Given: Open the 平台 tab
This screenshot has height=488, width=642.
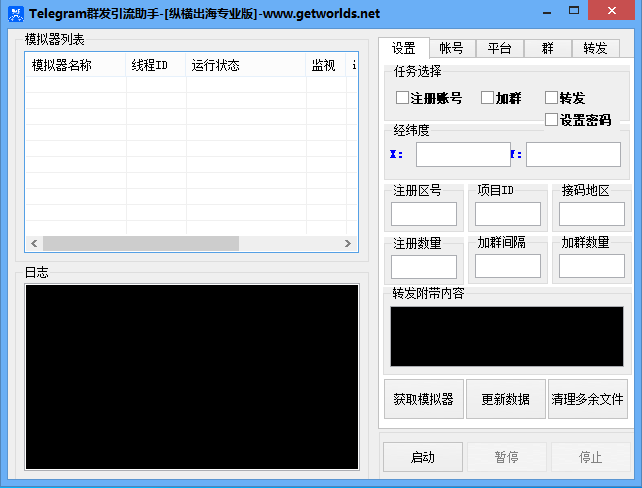Looking at the screenshot, I should coord(500,48).
